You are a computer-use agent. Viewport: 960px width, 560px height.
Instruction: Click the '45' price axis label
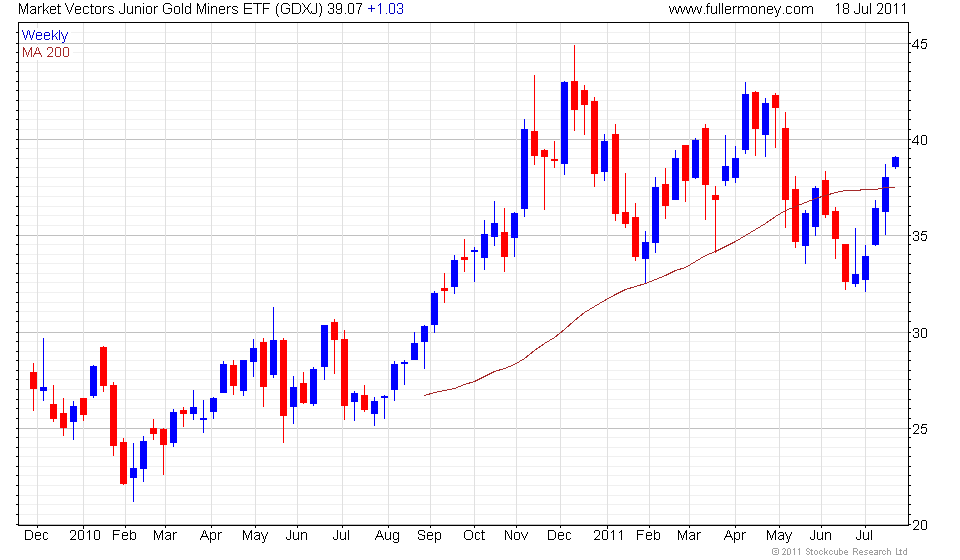coord(920,44)
